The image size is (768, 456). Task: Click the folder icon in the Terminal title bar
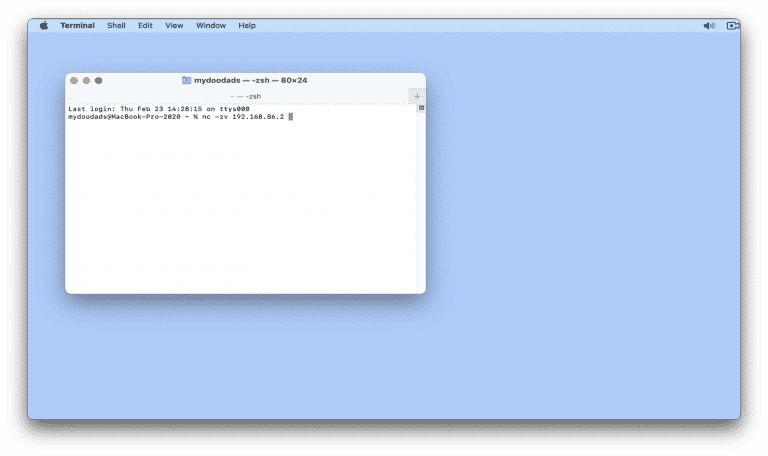click(186, 80)
